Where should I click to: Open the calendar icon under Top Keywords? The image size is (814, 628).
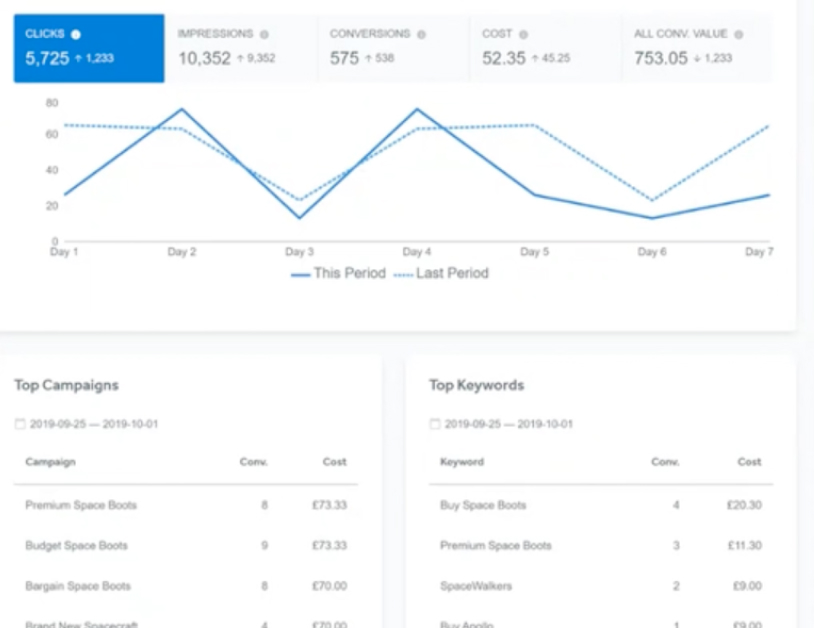435,424
